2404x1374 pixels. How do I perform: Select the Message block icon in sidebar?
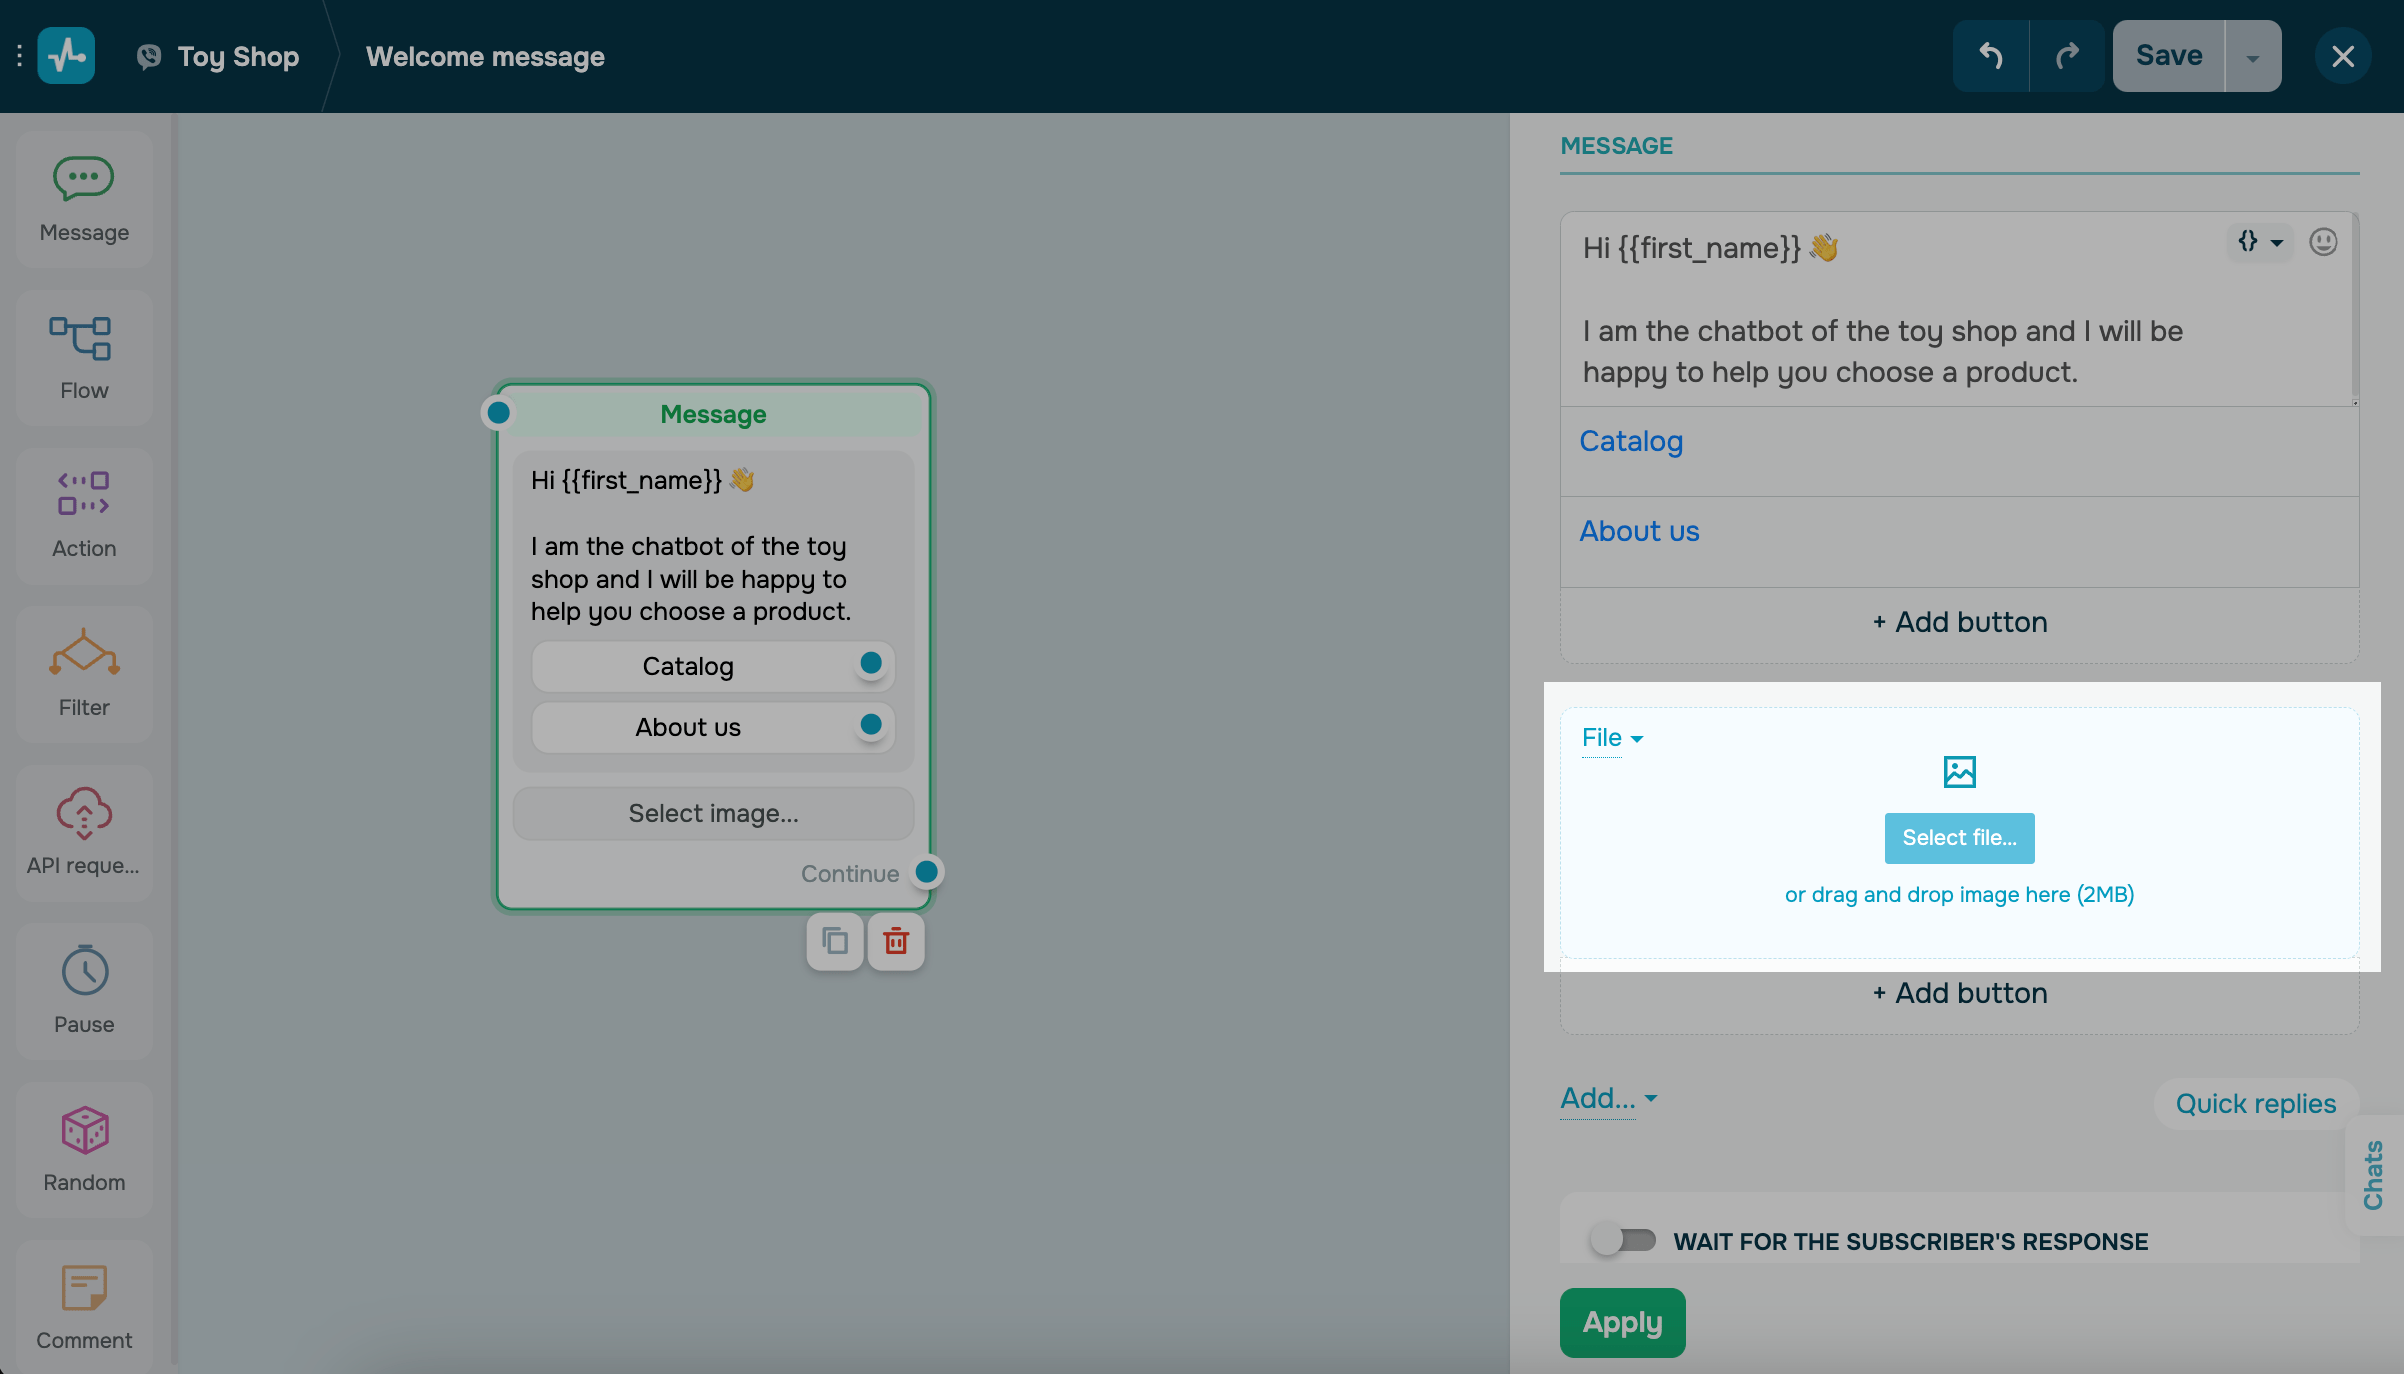[x=84, y=179]
